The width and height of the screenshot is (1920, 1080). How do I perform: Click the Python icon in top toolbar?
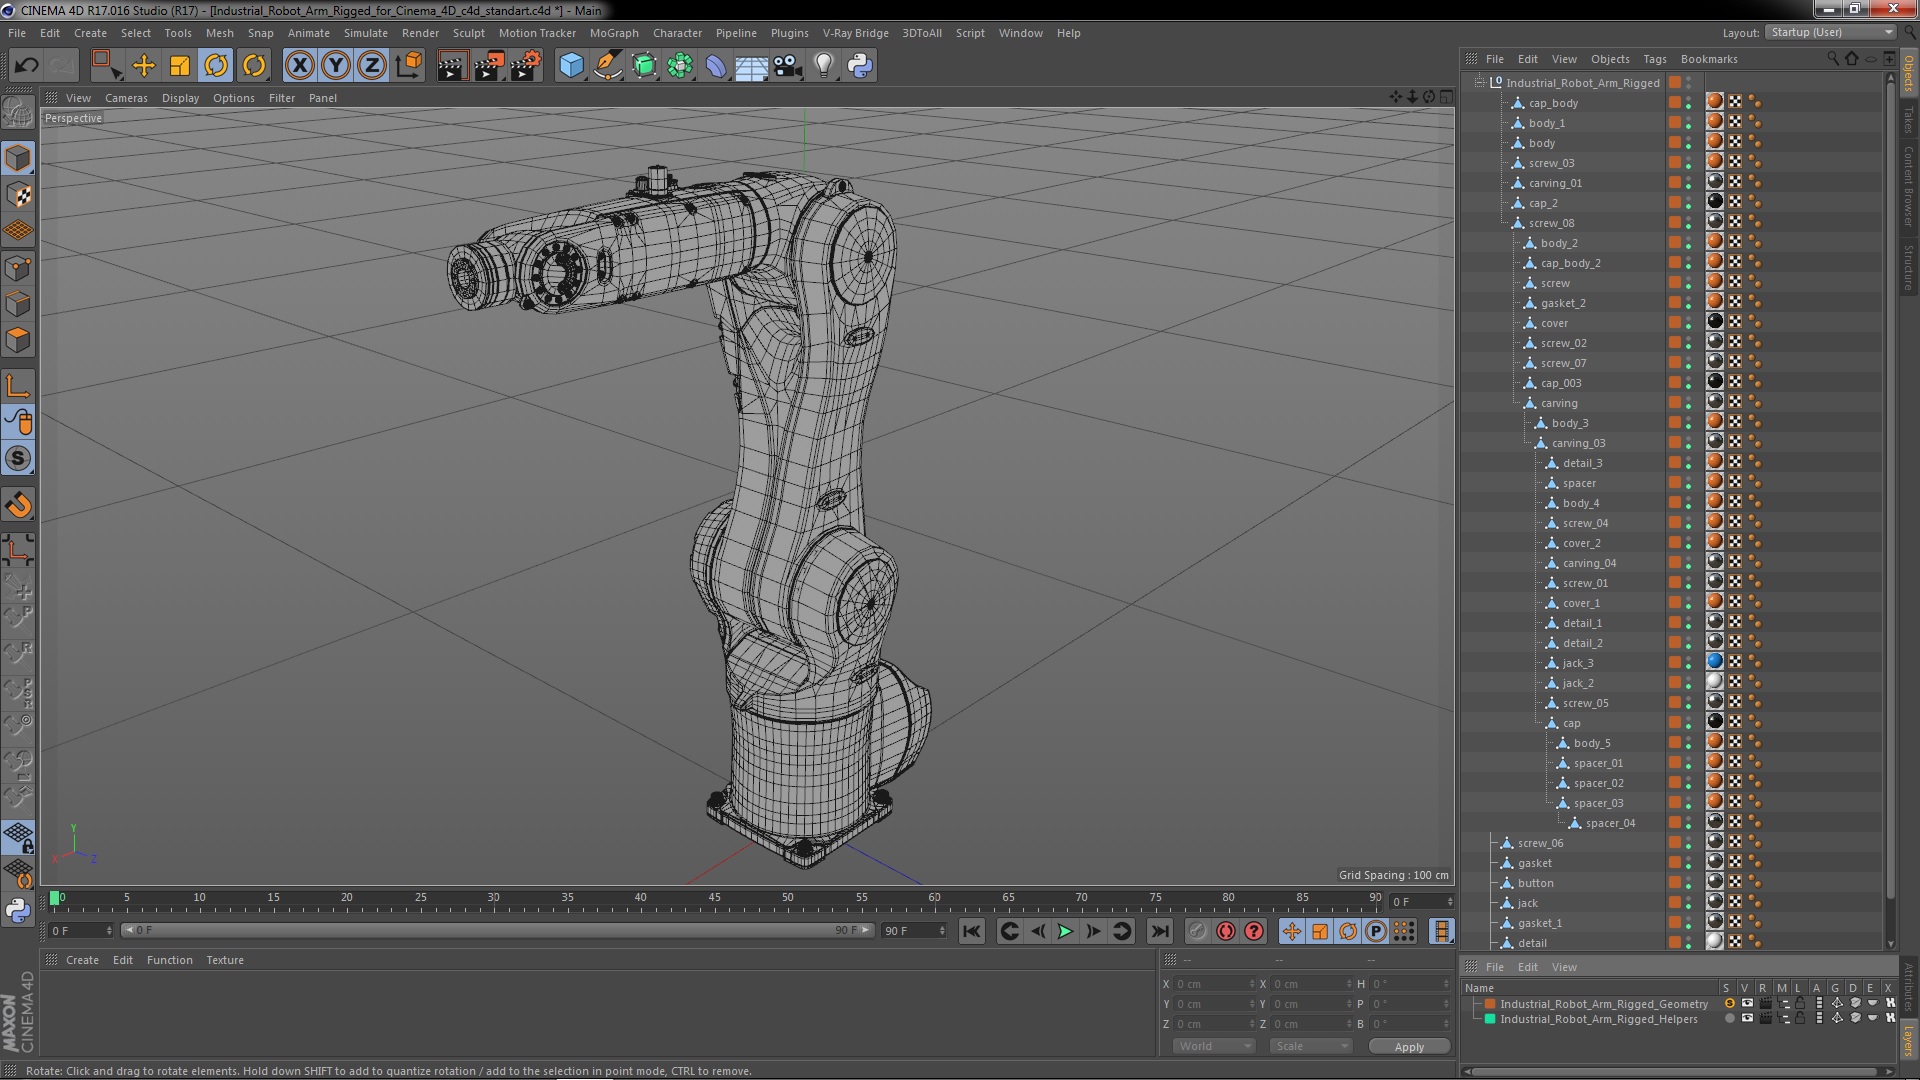pyautogui.click(x=860, y=66)
